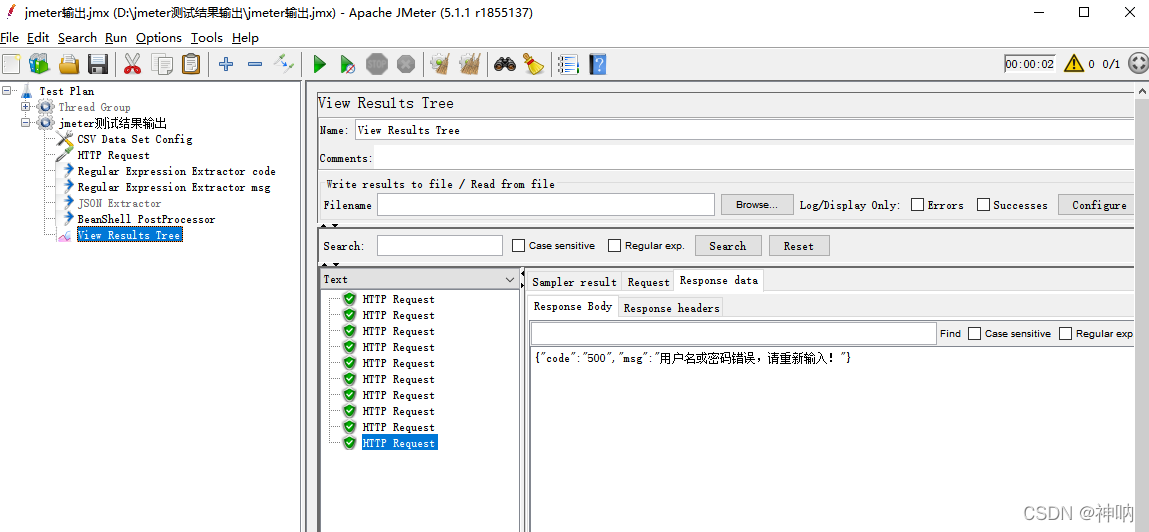Click the yellow warning triangle log icon
The height and width of the screenshot is (532, 1149).
click(x=1074, y=64)
